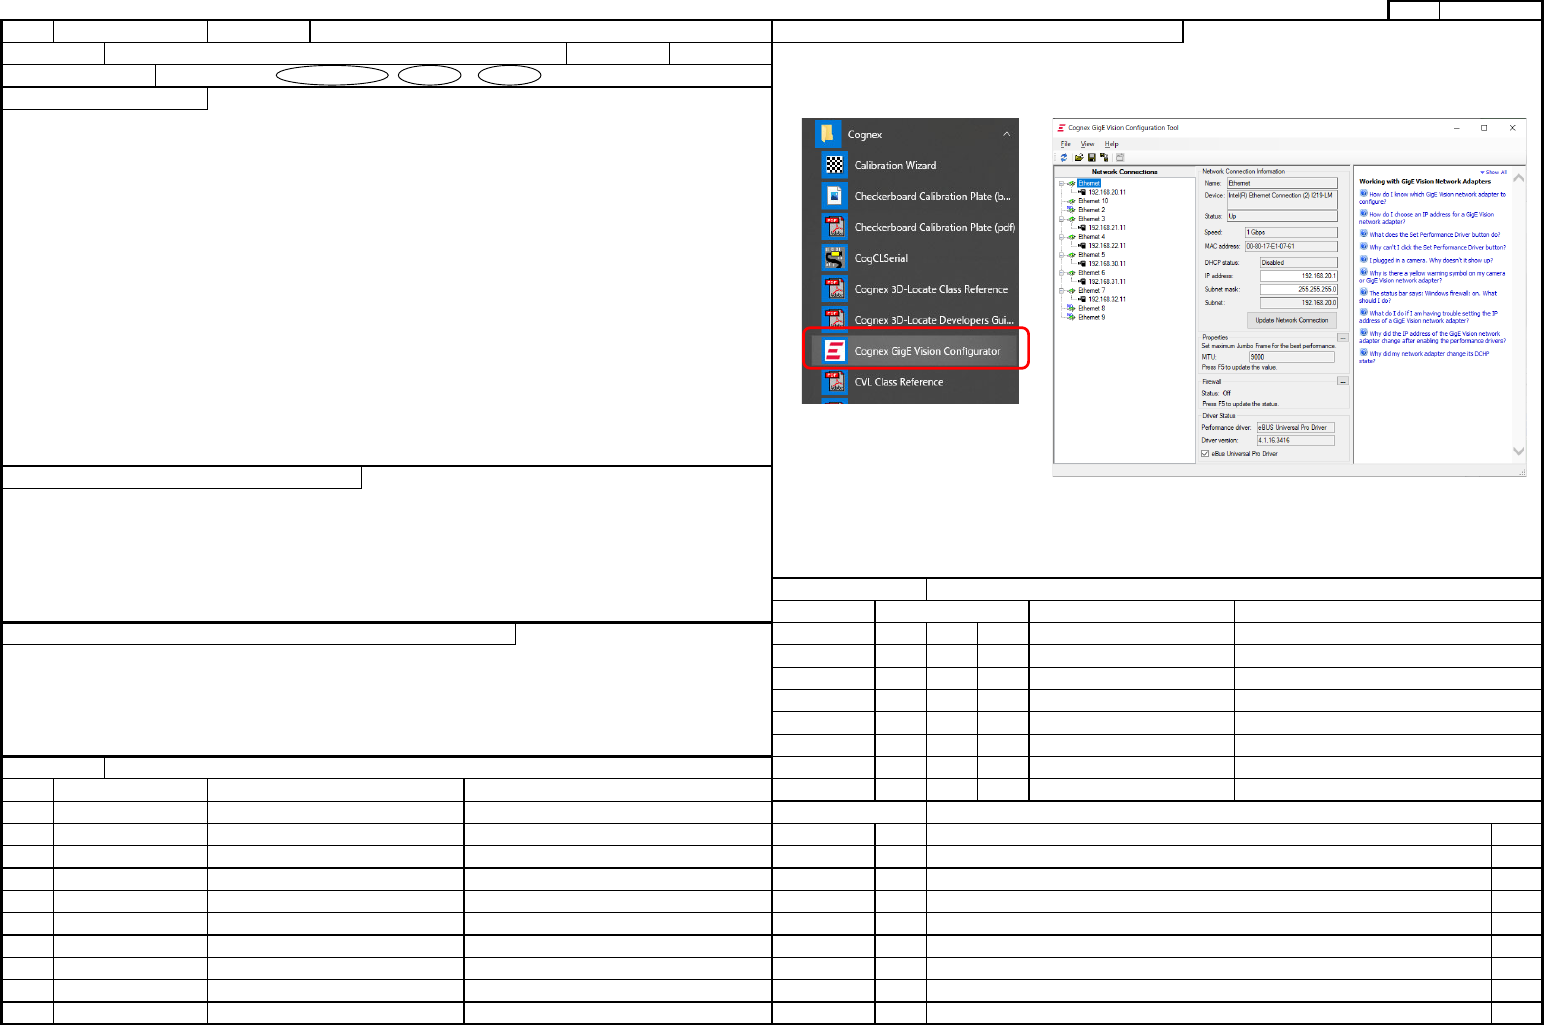Launch Cognex GigE Vision Configurator icon
The image size is (1544, 1025).
pyautogui.click(x=834, y=351)
